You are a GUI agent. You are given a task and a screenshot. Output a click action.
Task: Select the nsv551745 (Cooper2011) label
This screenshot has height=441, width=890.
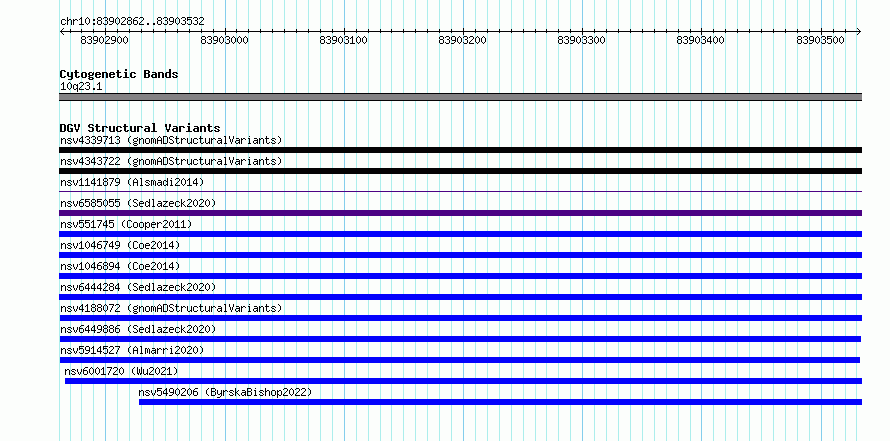tap(126, 224)
